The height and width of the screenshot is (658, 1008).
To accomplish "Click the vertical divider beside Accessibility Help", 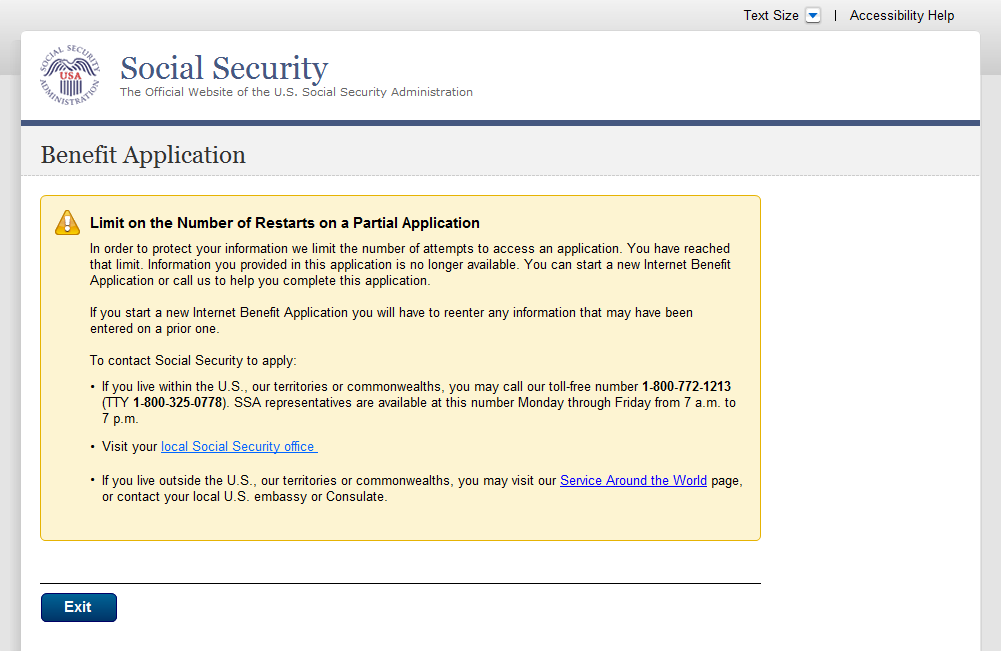I will click(x=835, y=16).
